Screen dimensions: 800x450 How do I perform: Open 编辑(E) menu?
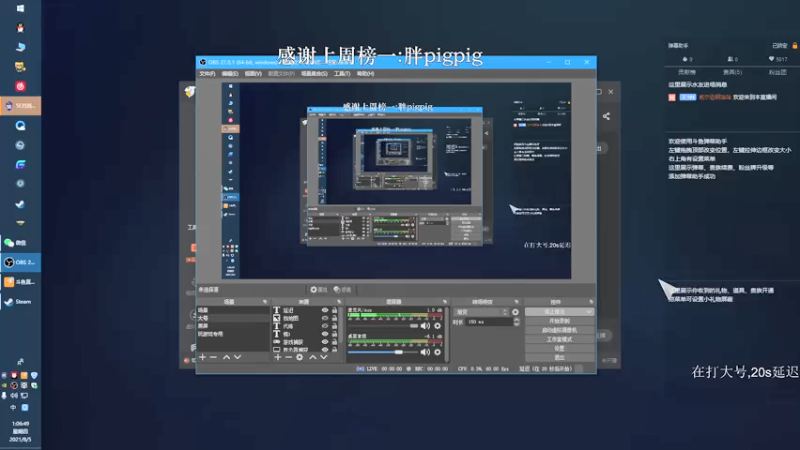click(230, 74)
